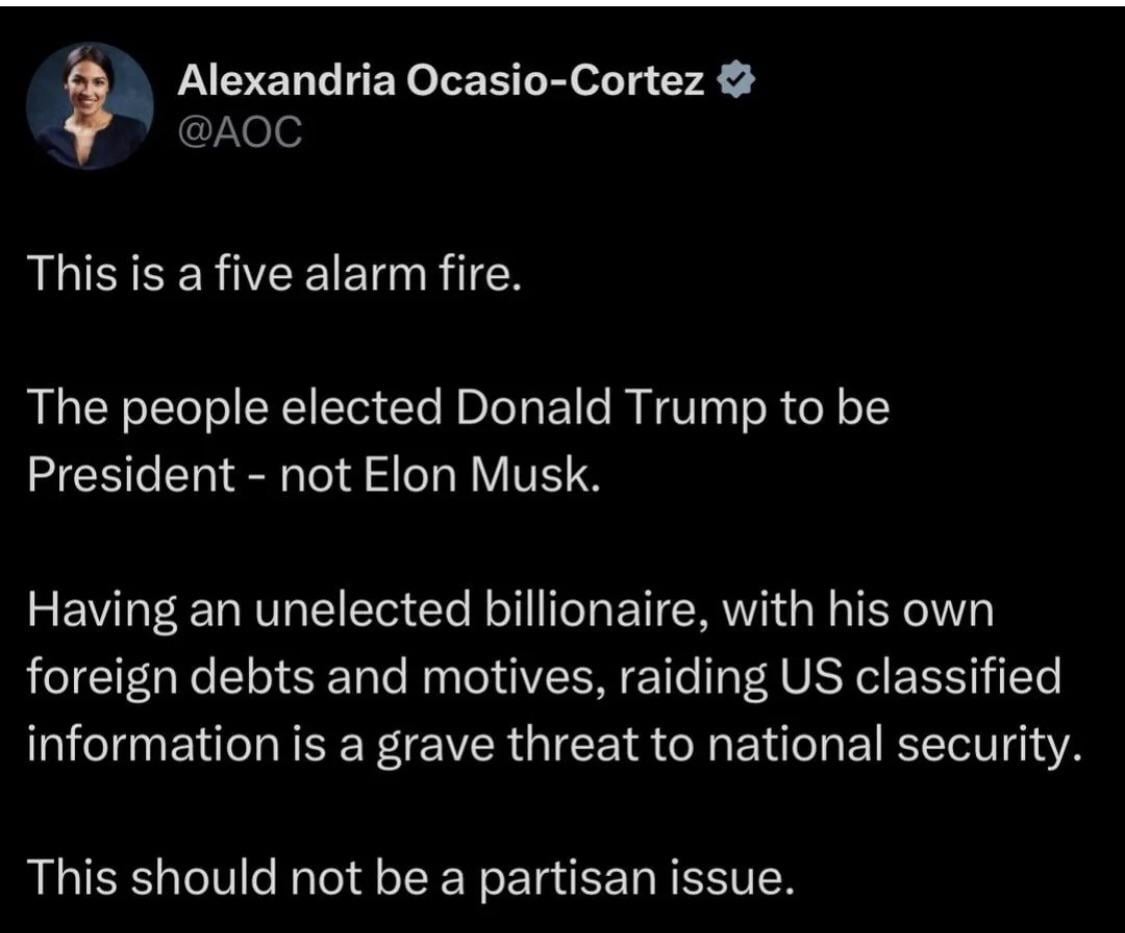
Task: Click the line starting "The people elected"
Action: (x=459, y=409)
